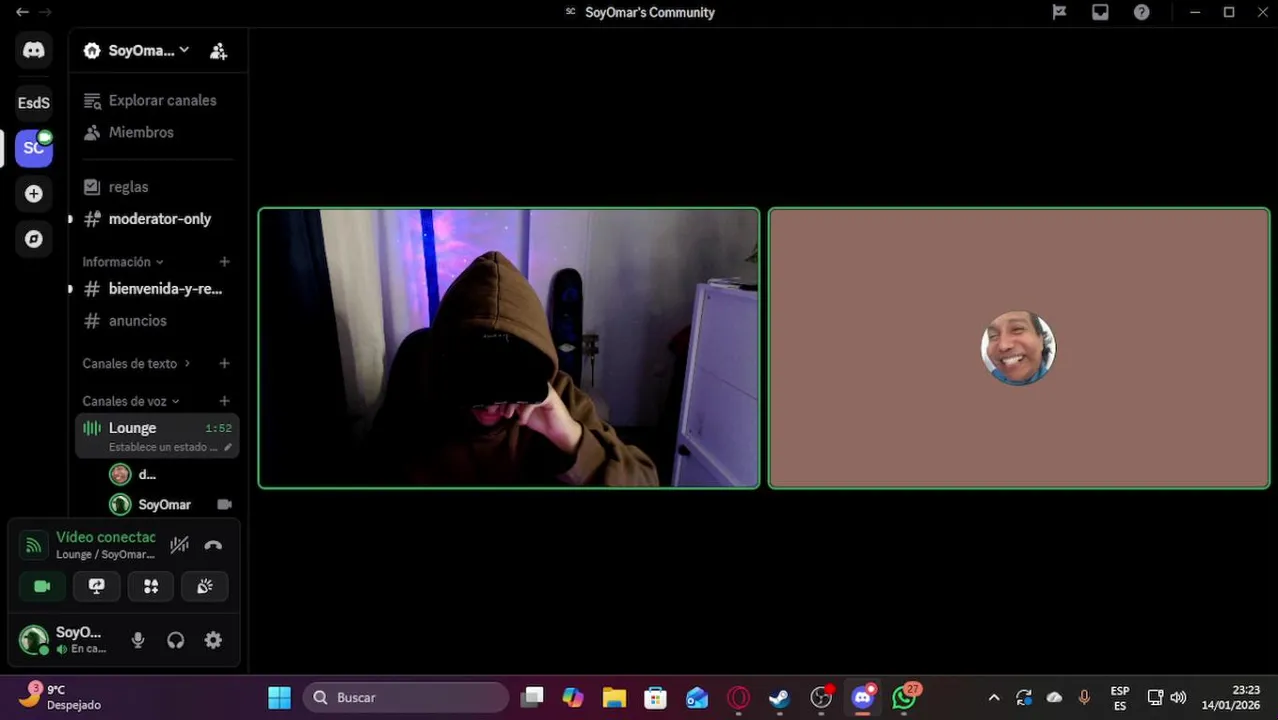The width and height of the screenshot is (1278, 720).
Task: Open ESP language input switcher
Action: click(1120, 697)
